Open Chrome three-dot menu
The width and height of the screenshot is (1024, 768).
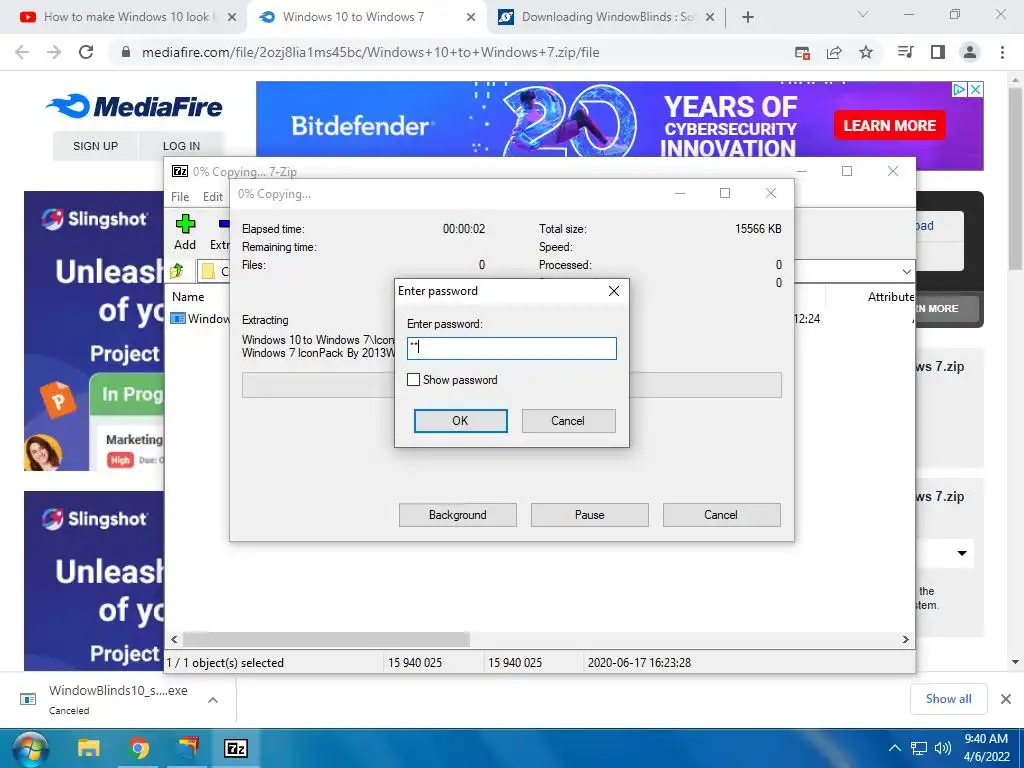[1002, 52]
